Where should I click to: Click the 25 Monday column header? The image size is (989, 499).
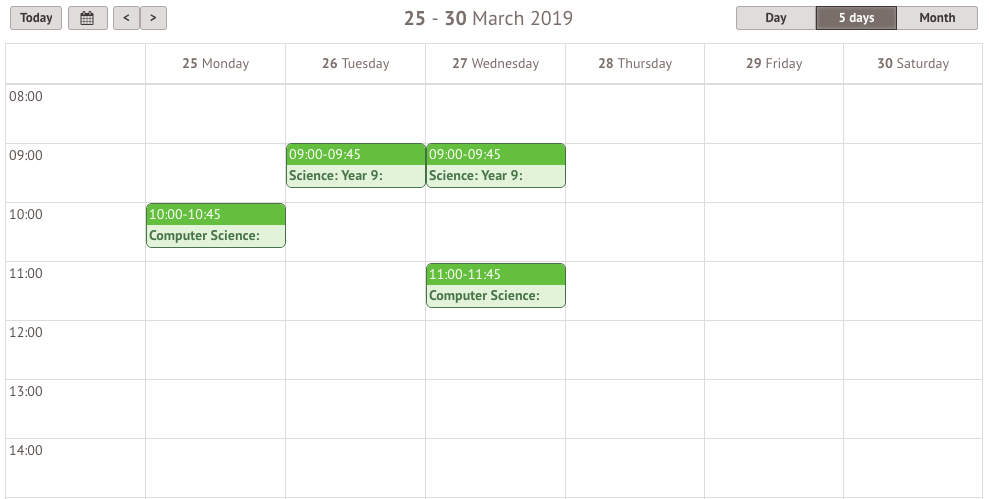[x=216, y=63]
